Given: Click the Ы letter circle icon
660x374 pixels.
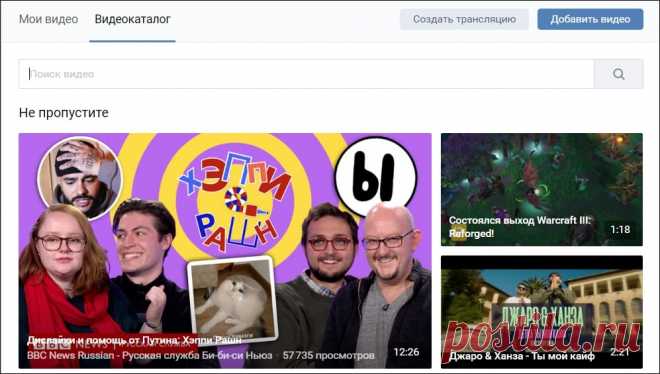Looking at the screenshot, I should [375, 176].
